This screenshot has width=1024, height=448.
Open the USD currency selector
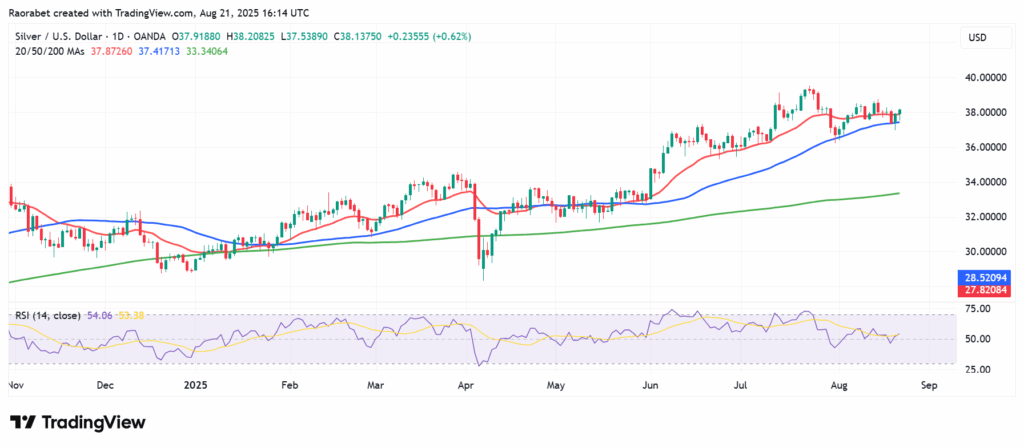[975, 38]
